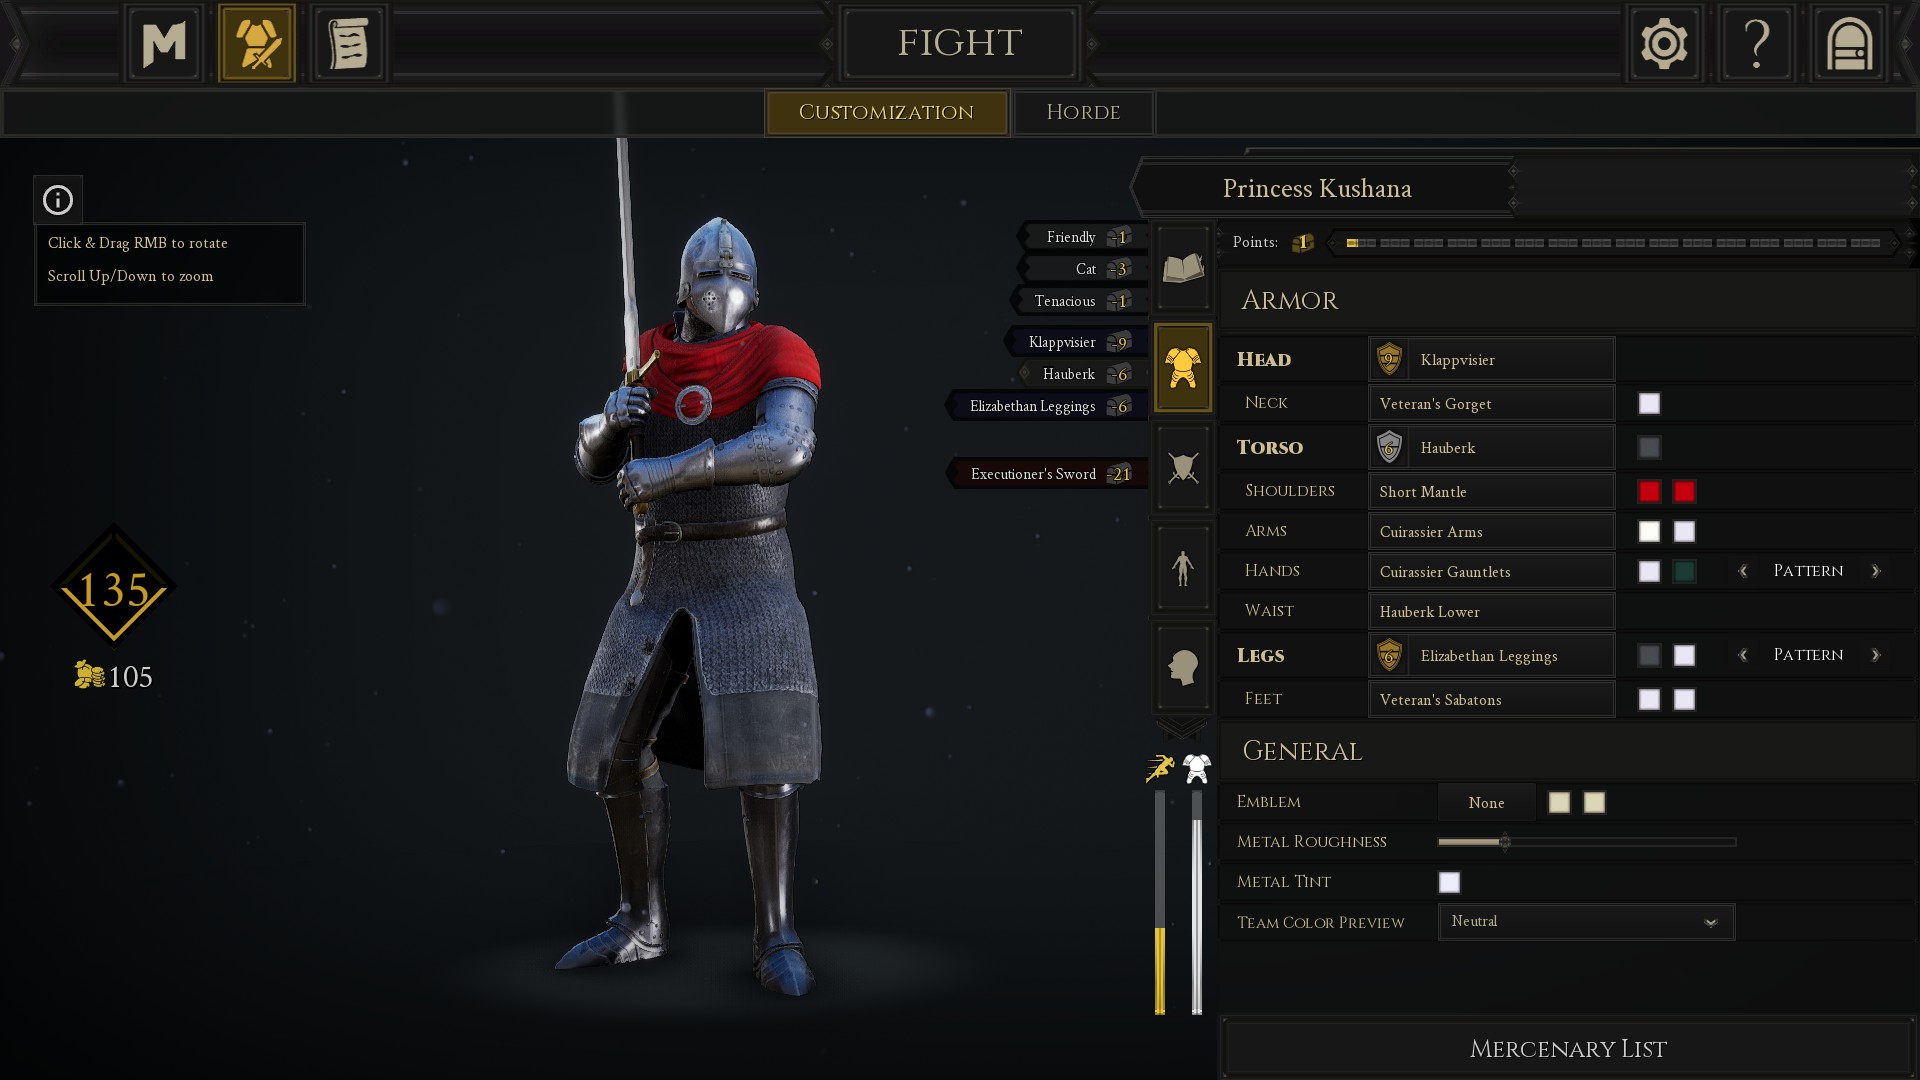This screenshot has height=1080, width=1920.
Task: Switch to the Customization tab
Action: [x=886, y=112]
